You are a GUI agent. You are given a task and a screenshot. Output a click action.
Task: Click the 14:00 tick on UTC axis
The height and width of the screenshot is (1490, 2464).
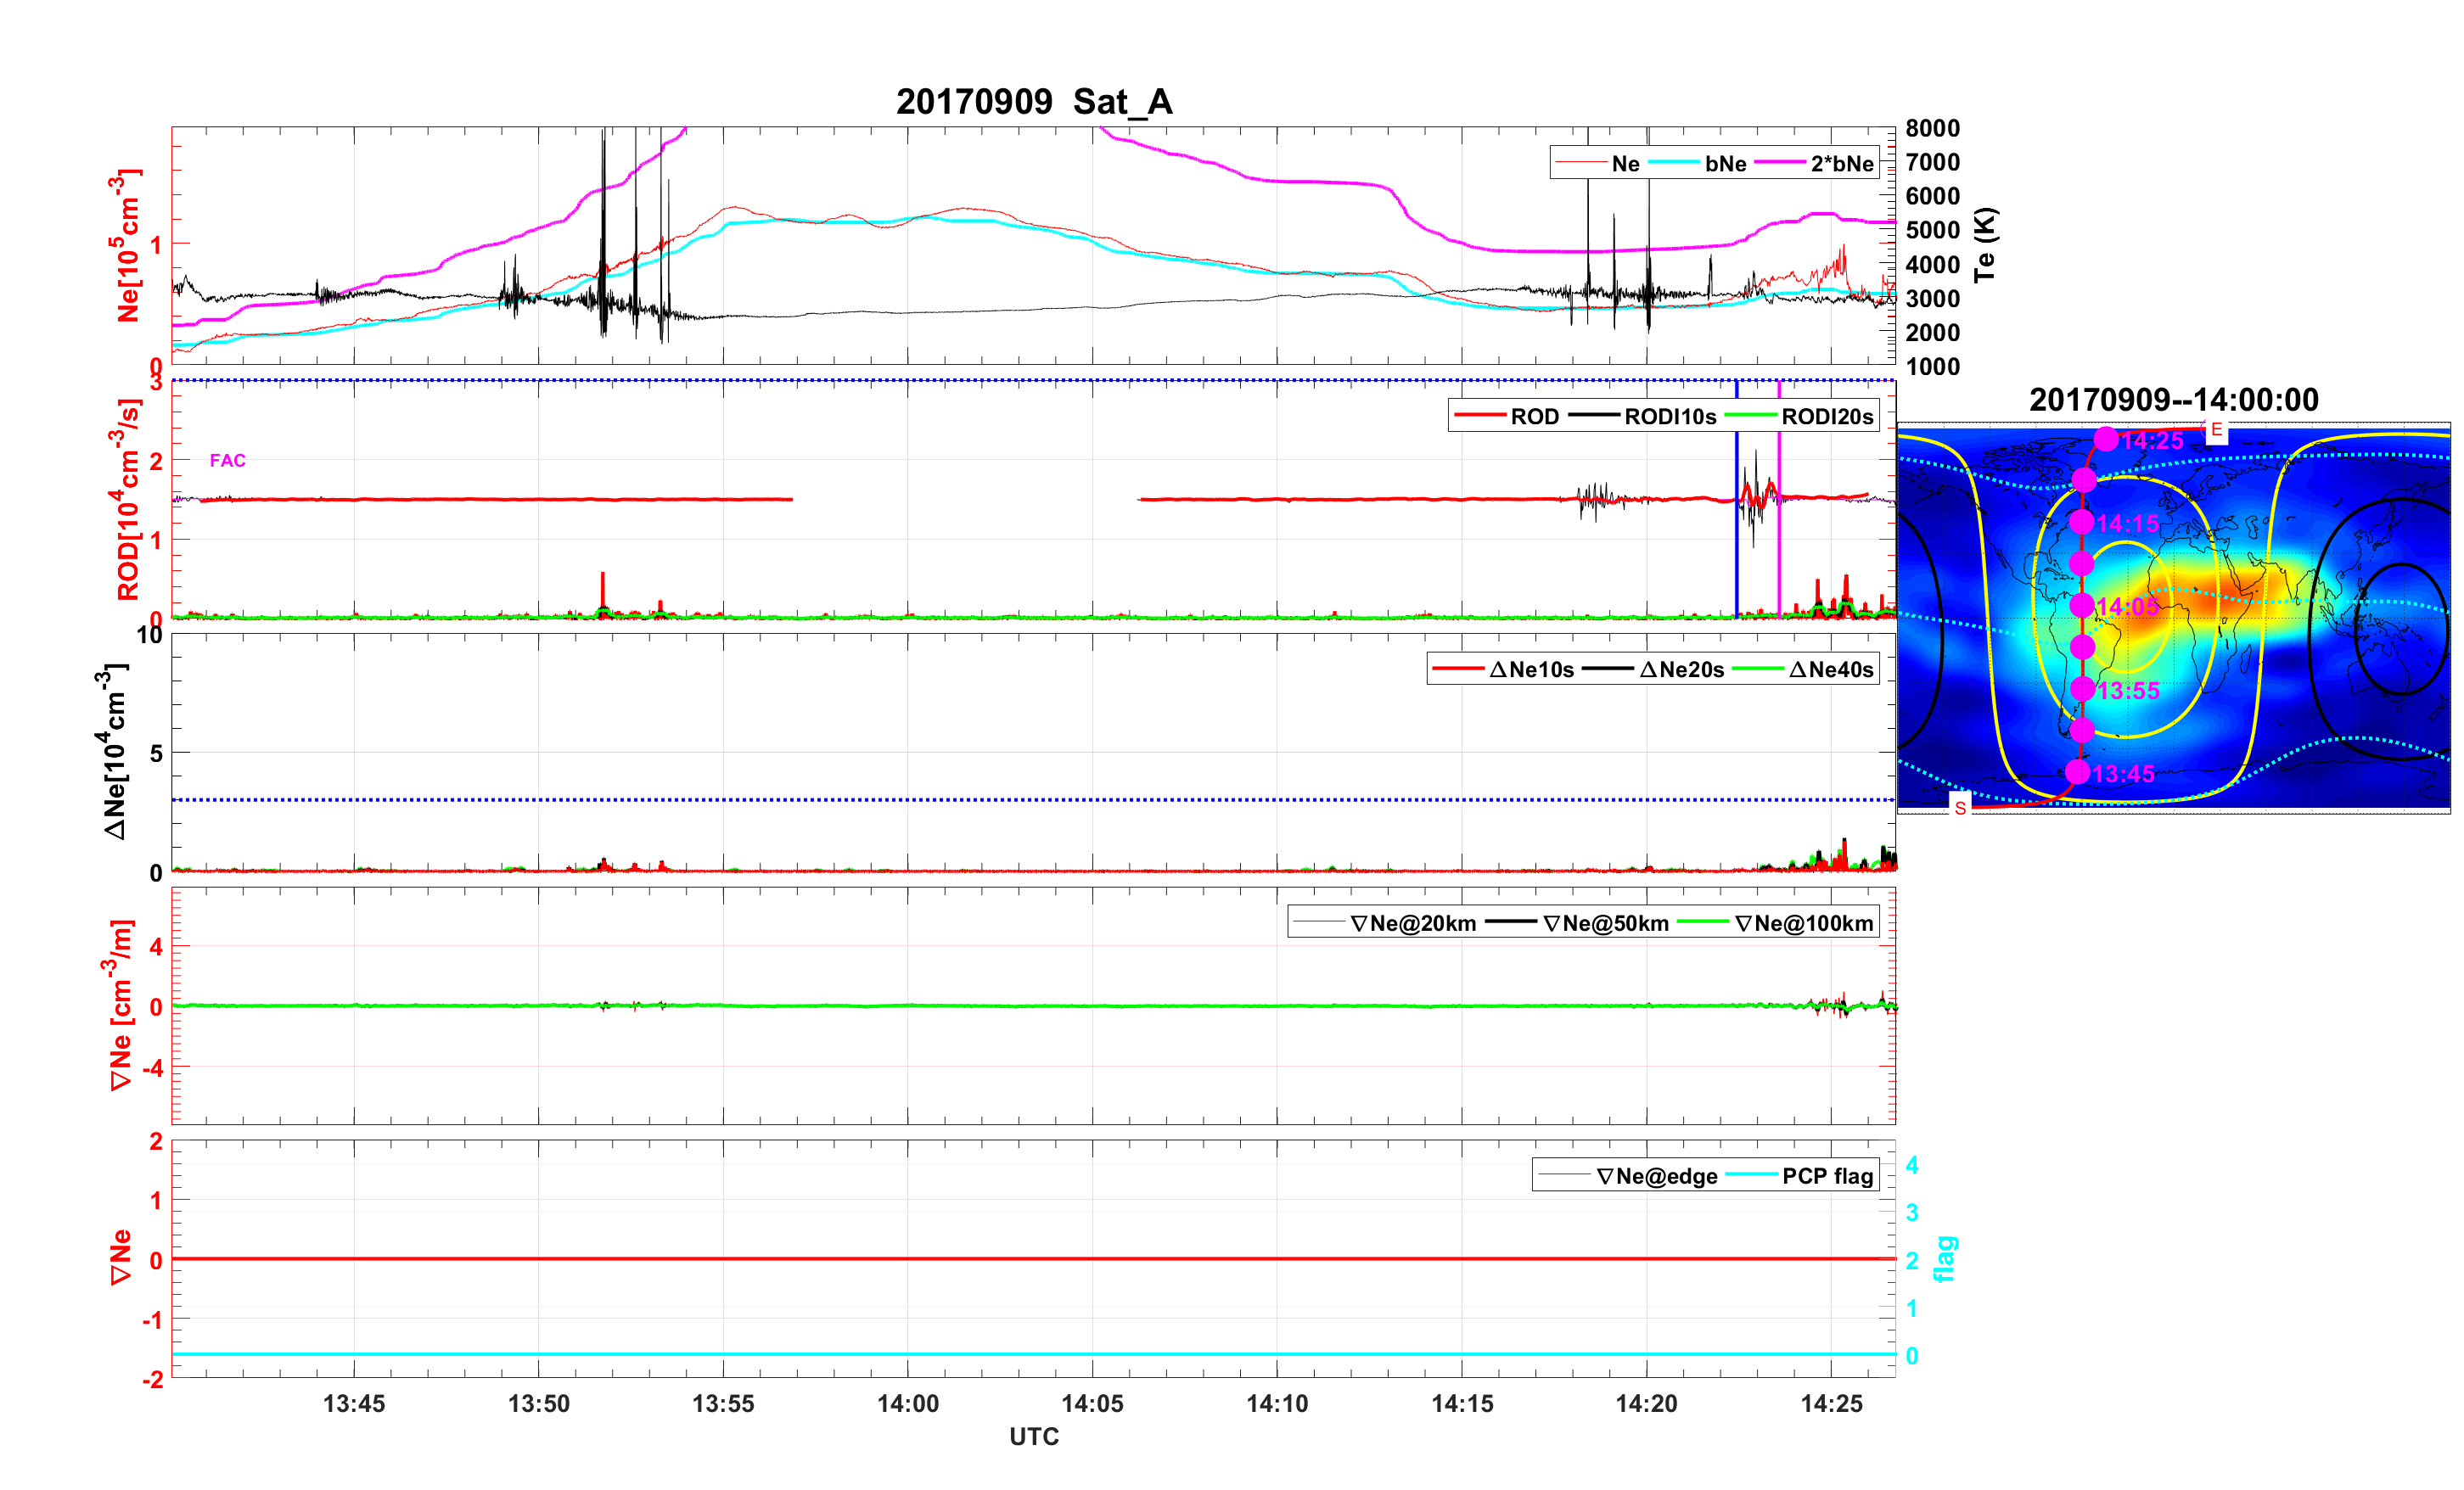(908, 1403)
